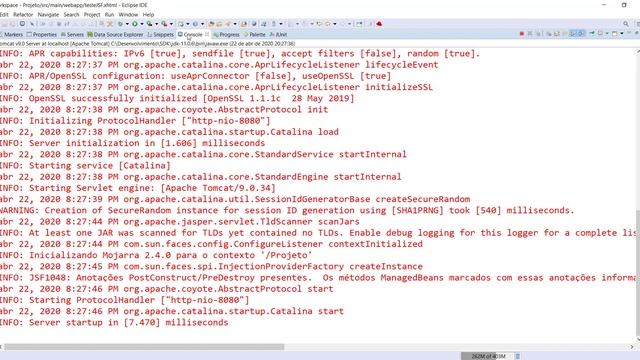Click line 'INFO: OpenSSL successfully initialized'
Screen dimensions: 640x360
177,98
